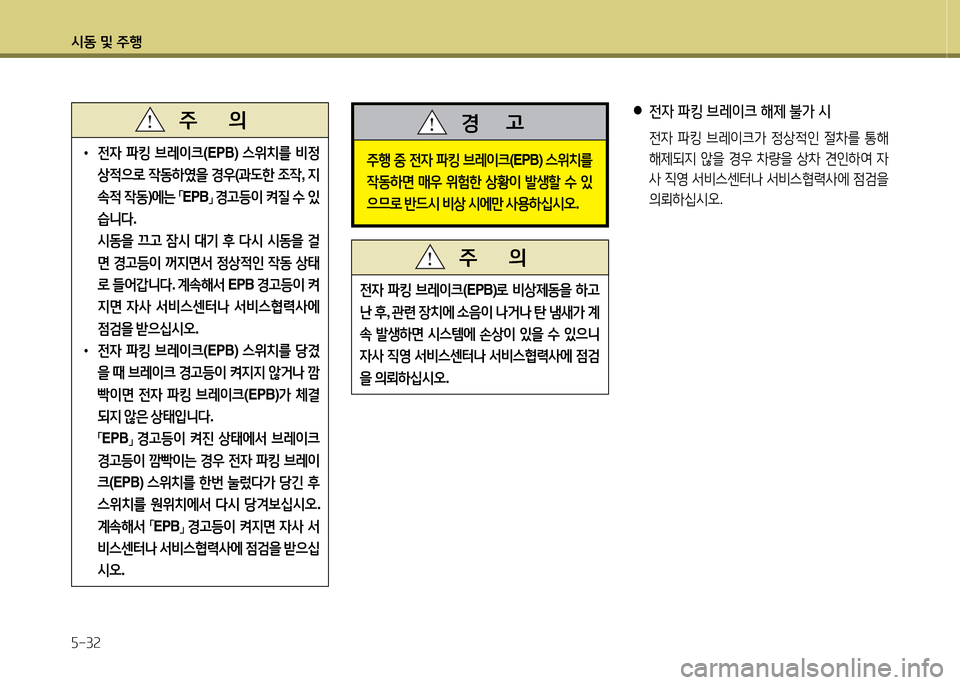Viewport: 960px width, 685px height.
Task: Click the line '스위치를 원위치에서 다시 당겨보십시오.'
Action: click(x=209, y=504)
